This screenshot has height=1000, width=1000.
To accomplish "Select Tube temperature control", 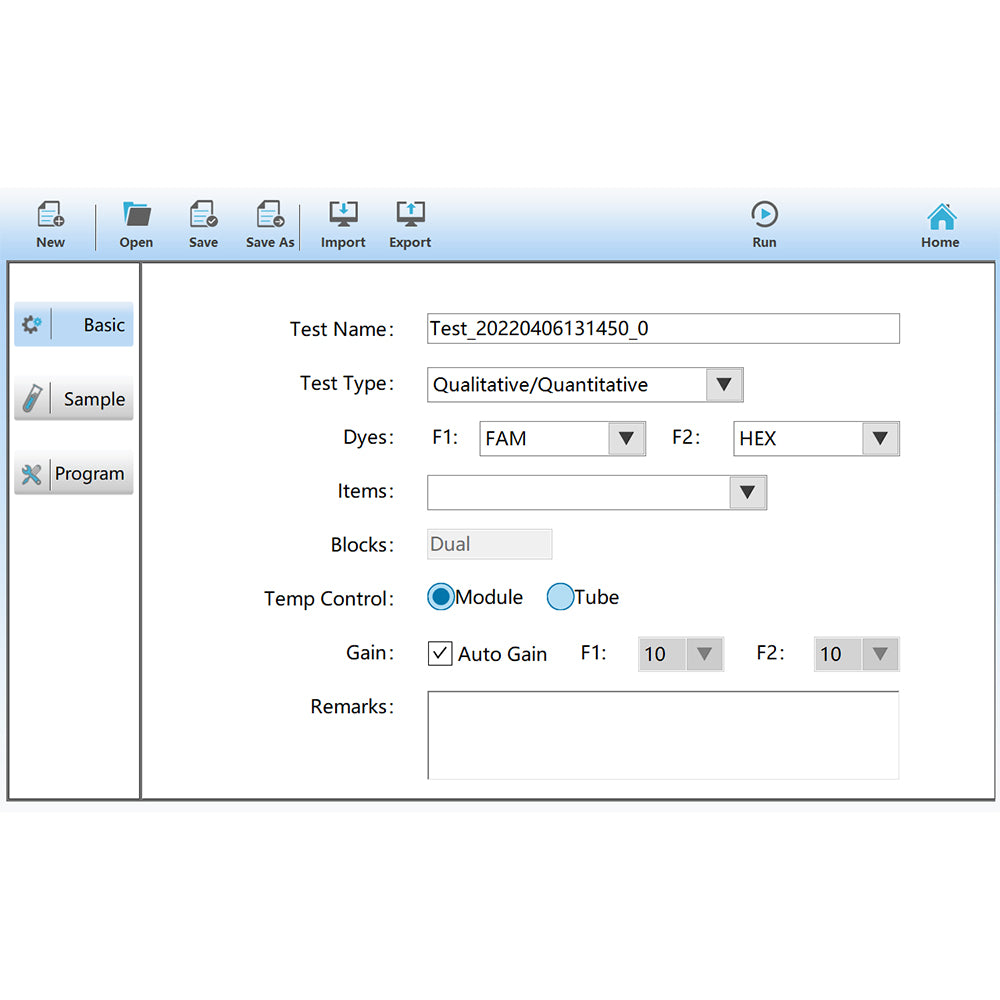I will click(x=560, y=597).
